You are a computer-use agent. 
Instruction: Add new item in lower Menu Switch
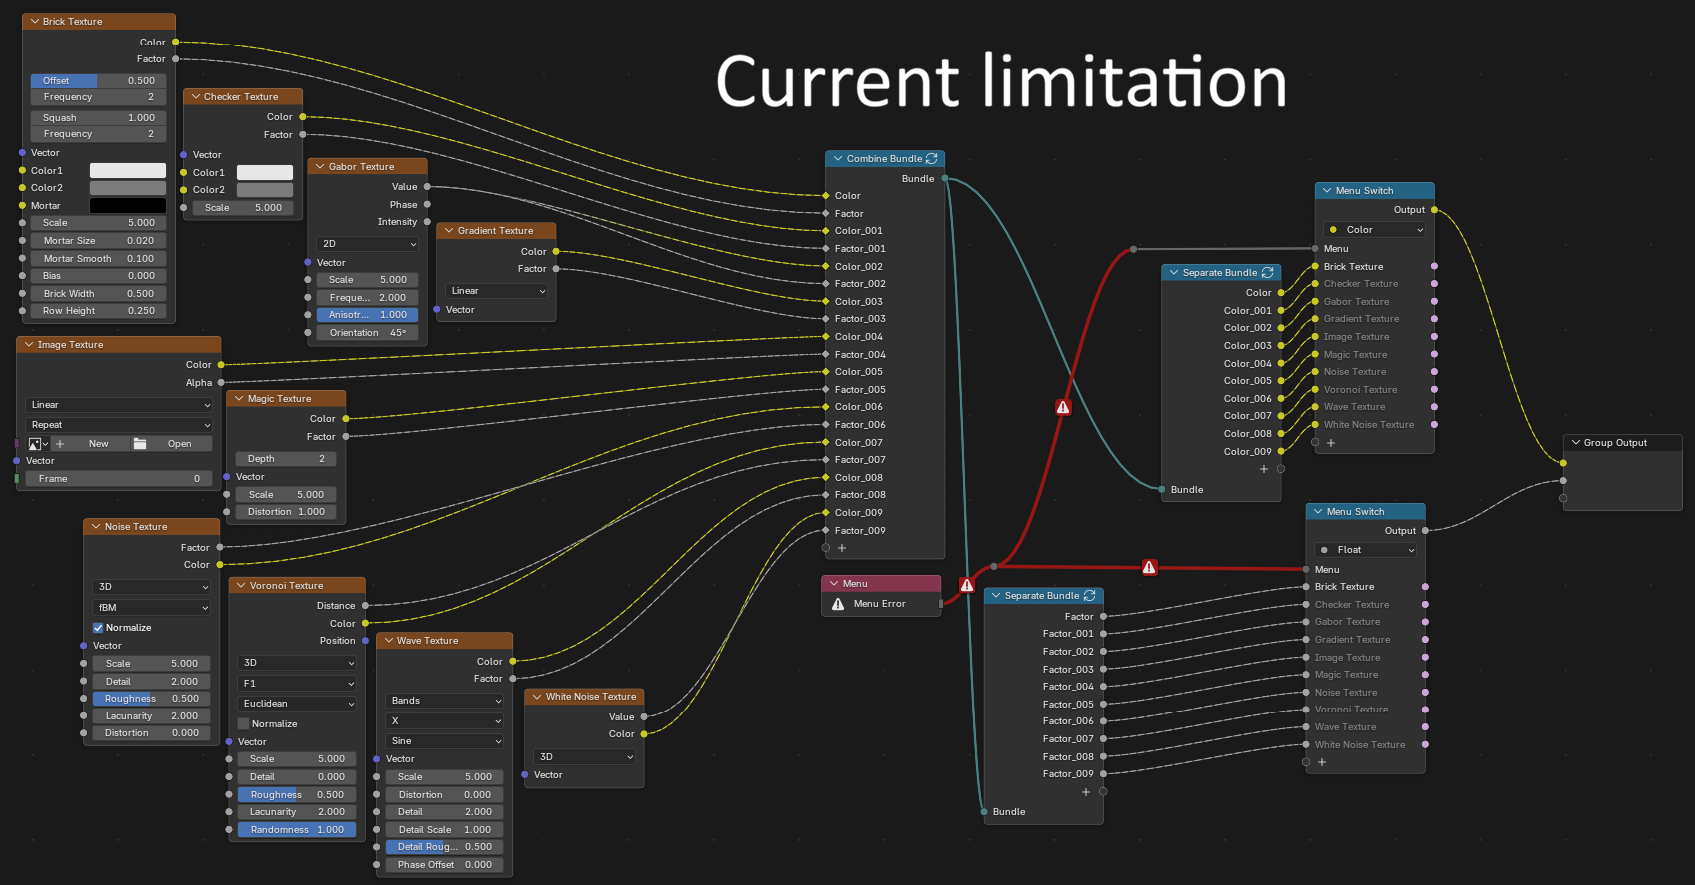tap(1322, 762)
